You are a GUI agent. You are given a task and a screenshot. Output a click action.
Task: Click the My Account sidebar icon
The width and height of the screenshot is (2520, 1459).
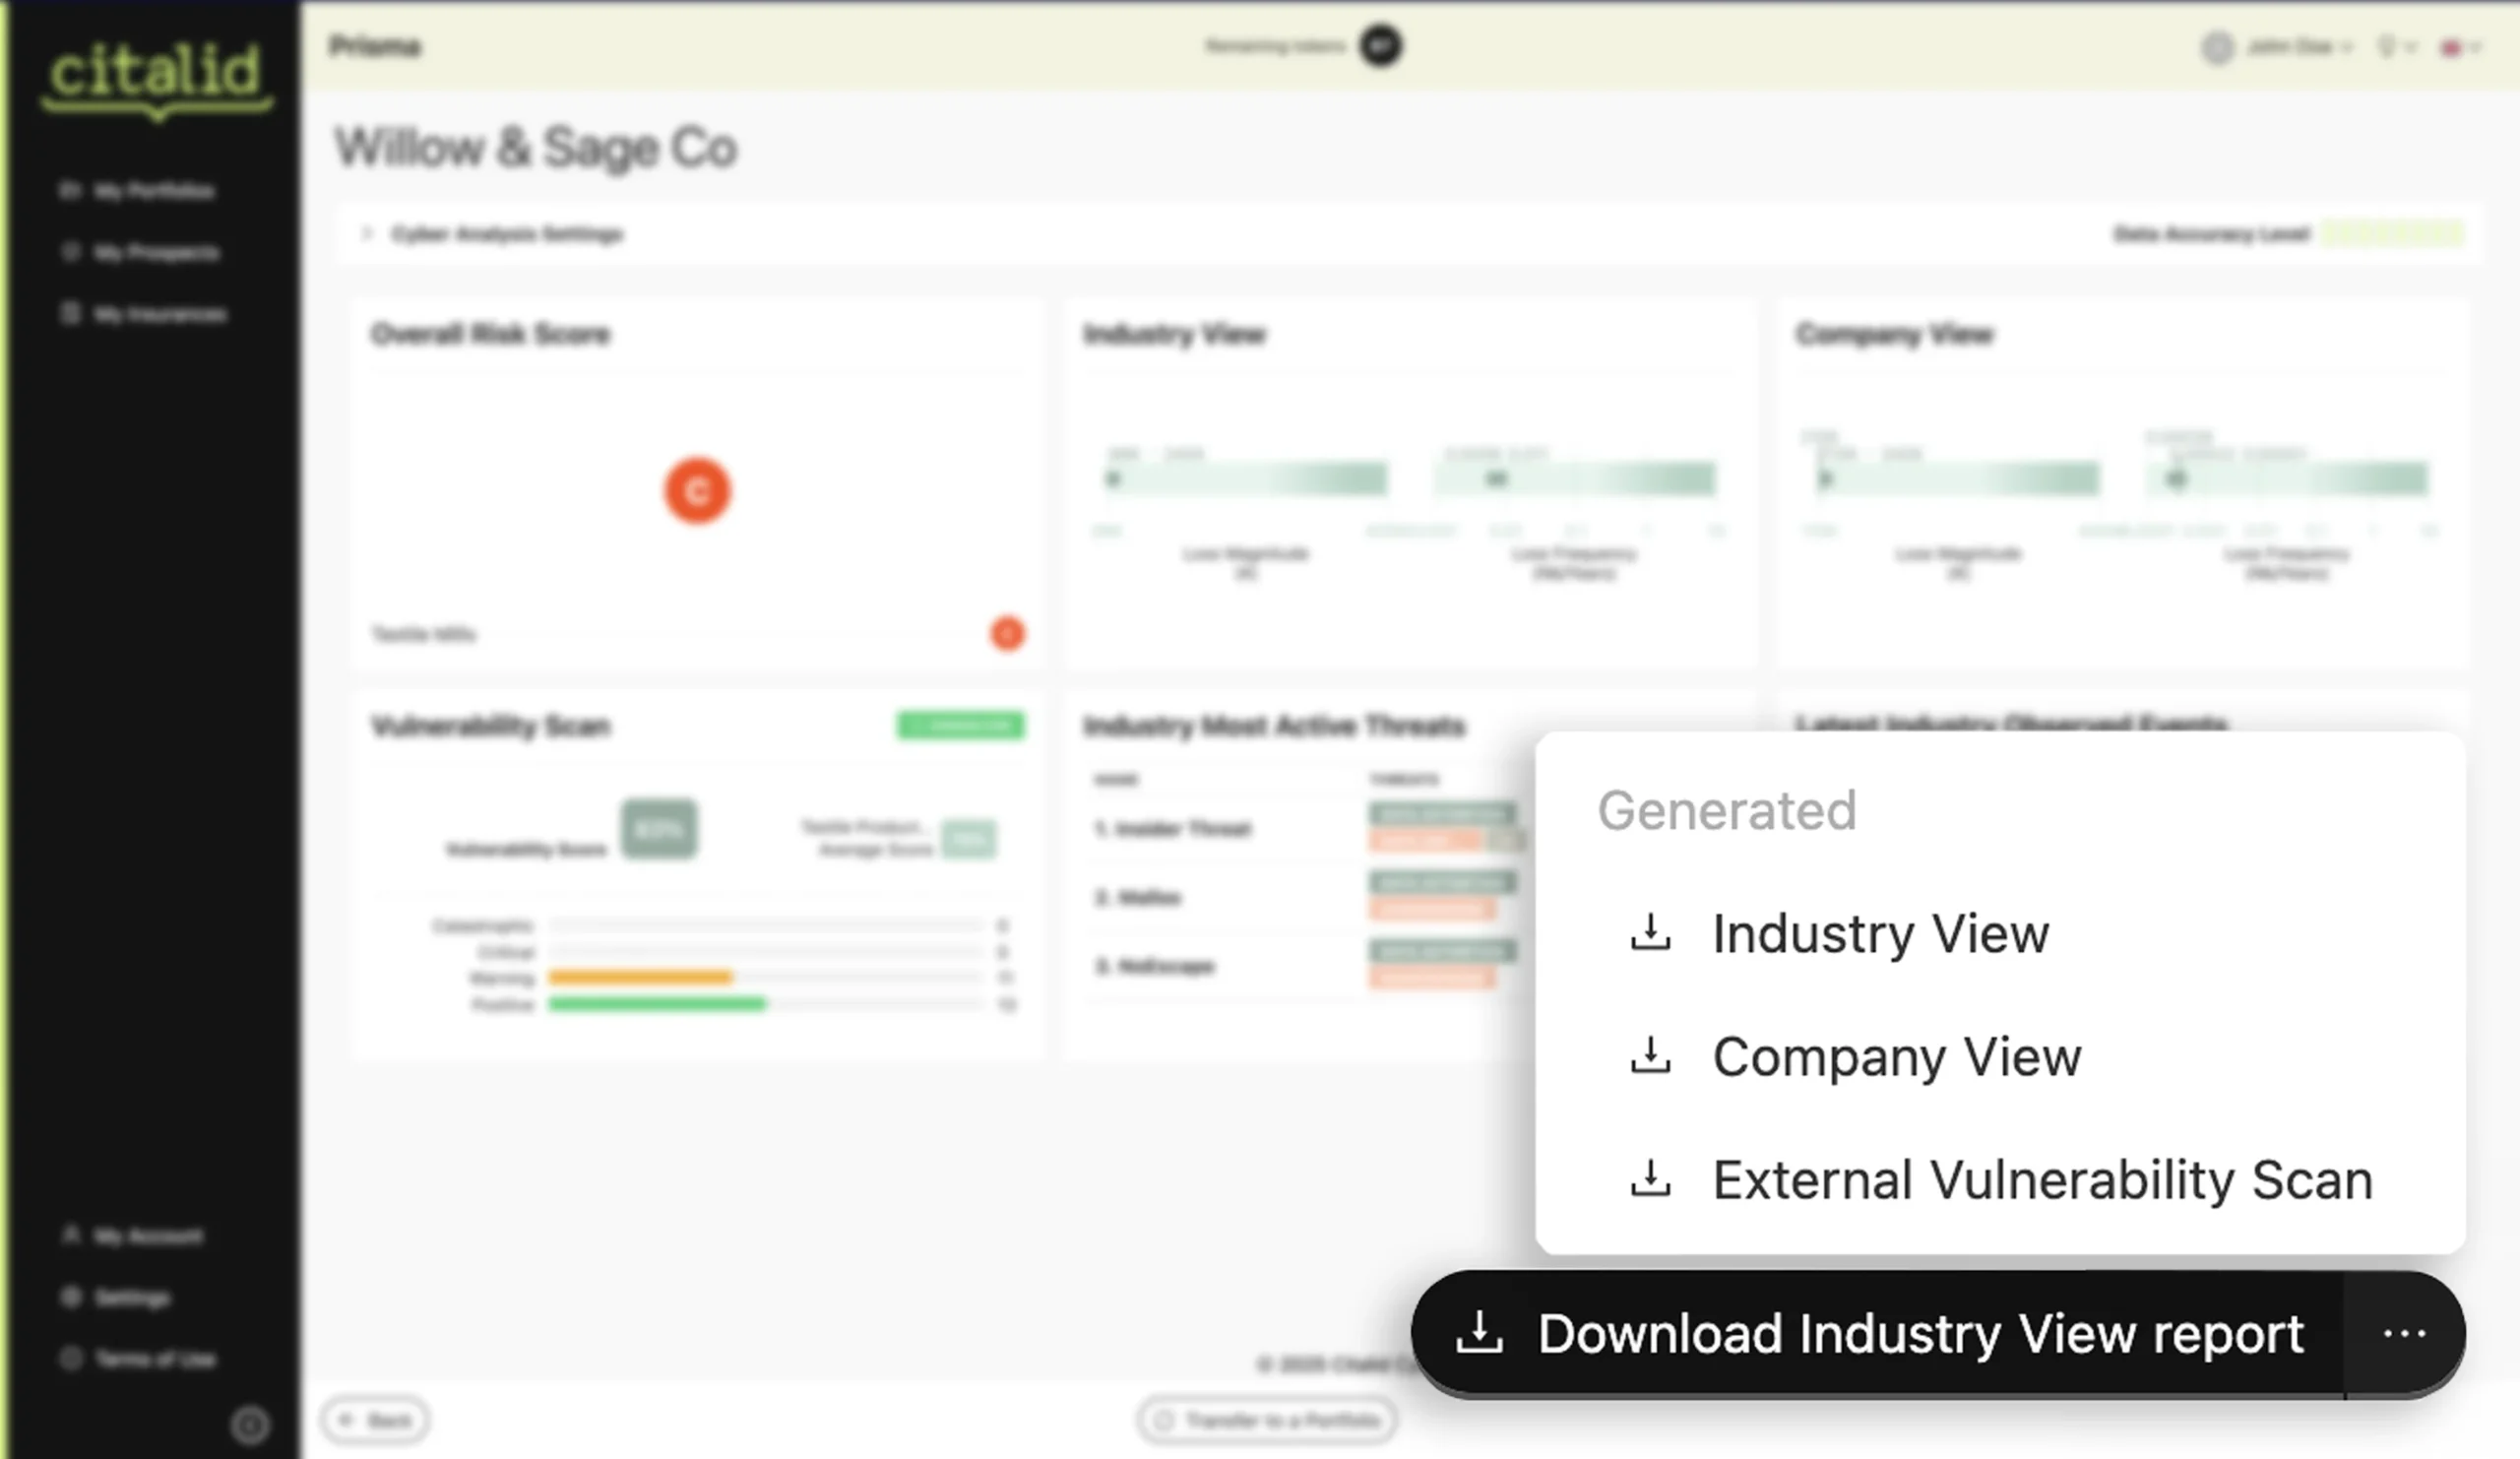pyautogui.click(x=71, y=1235)
